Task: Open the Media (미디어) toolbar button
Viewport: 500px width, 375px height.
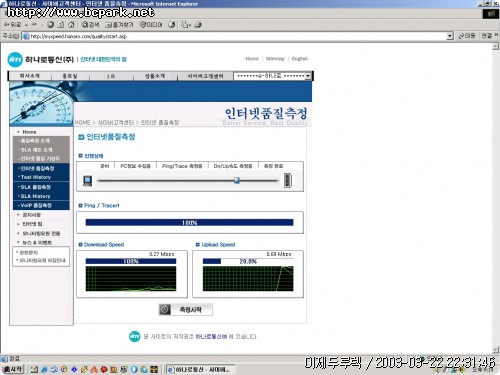Action: click(x=151, y=25)
